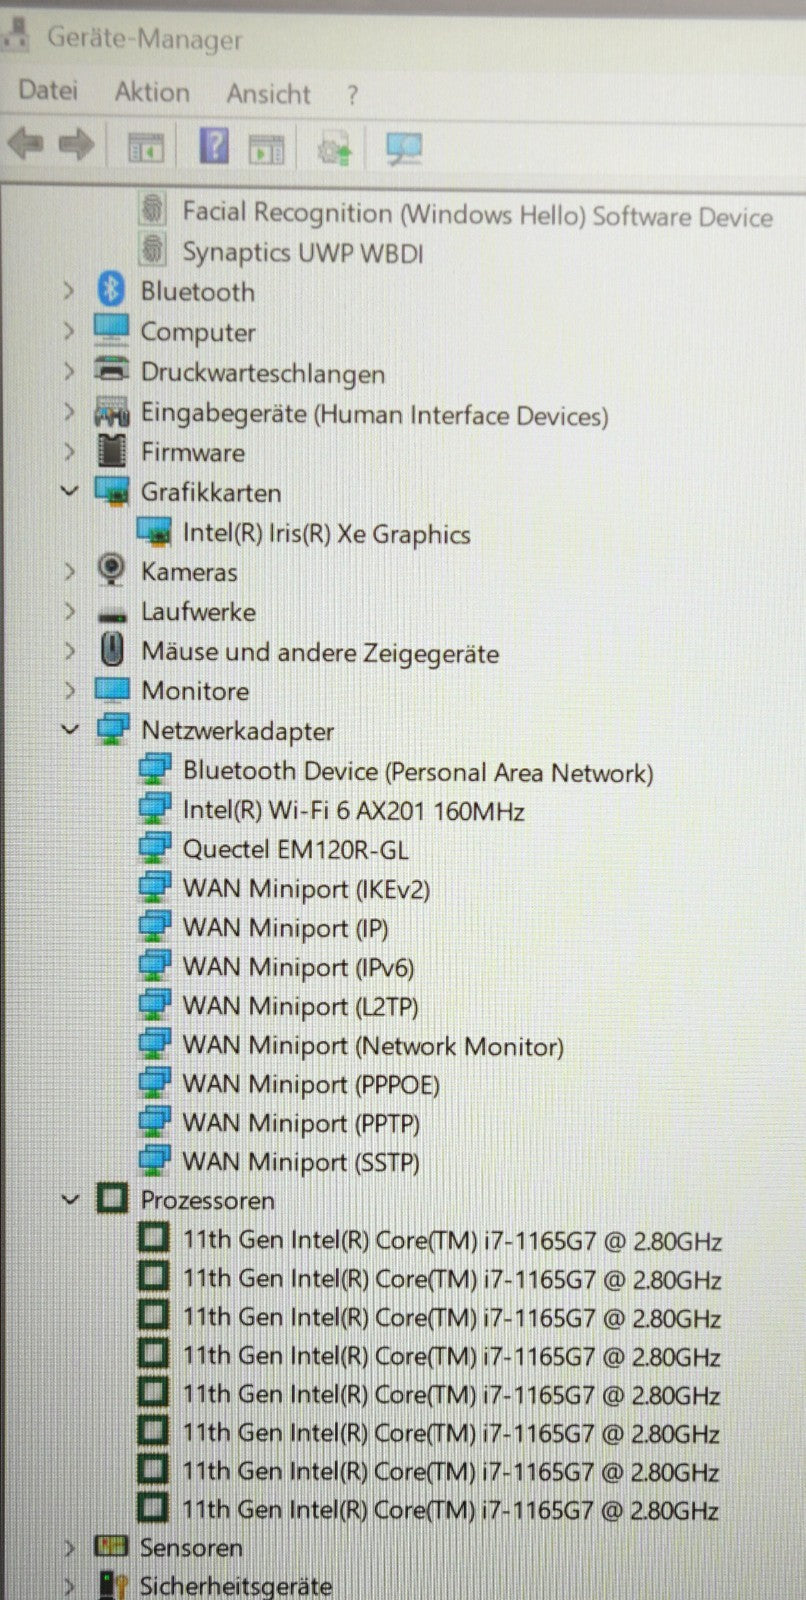Click the mouse icon beside Mäuse und andere Zeigegeräte
Image resolution: width=806 pixels, height=1600 pixels.
112,651
